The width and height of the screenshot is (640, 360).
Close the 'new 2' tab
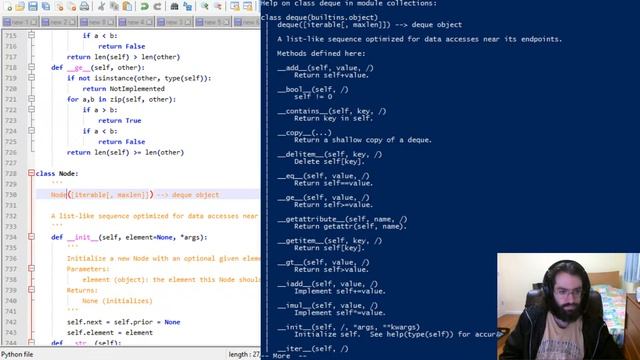[x=72, y=21]
